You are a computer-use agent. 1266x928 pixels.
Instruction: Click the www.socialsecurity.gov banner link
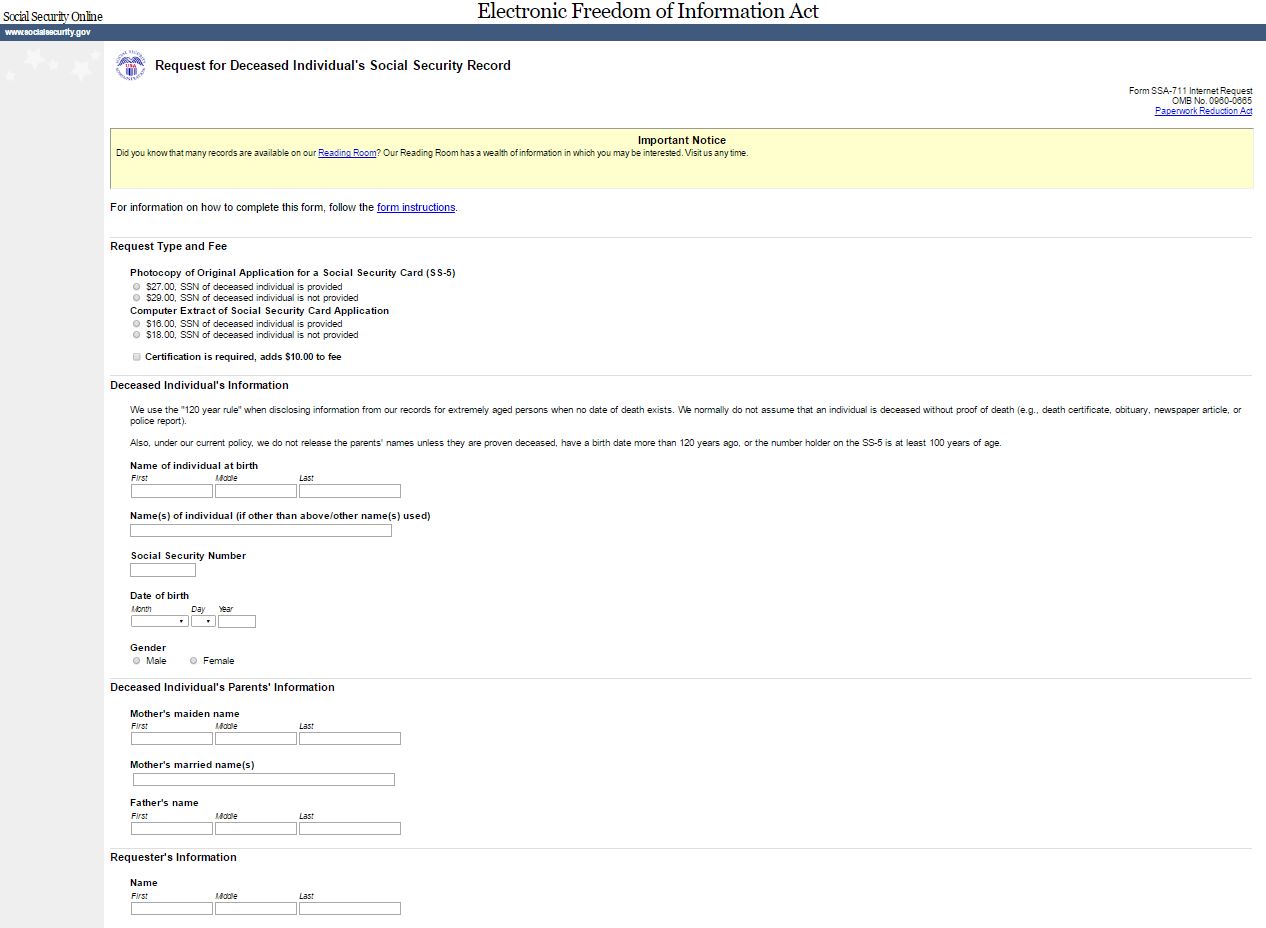click(47, 32)
